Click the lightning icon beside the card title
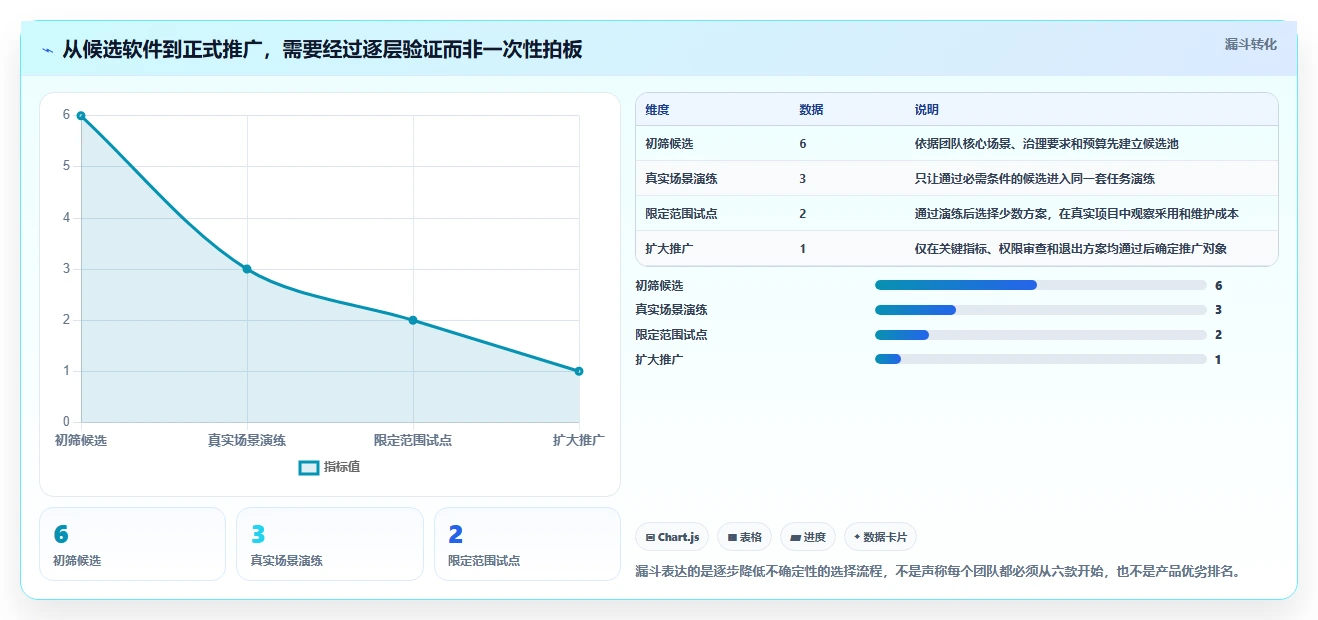The image size is (1318, 620). point(47,50)
